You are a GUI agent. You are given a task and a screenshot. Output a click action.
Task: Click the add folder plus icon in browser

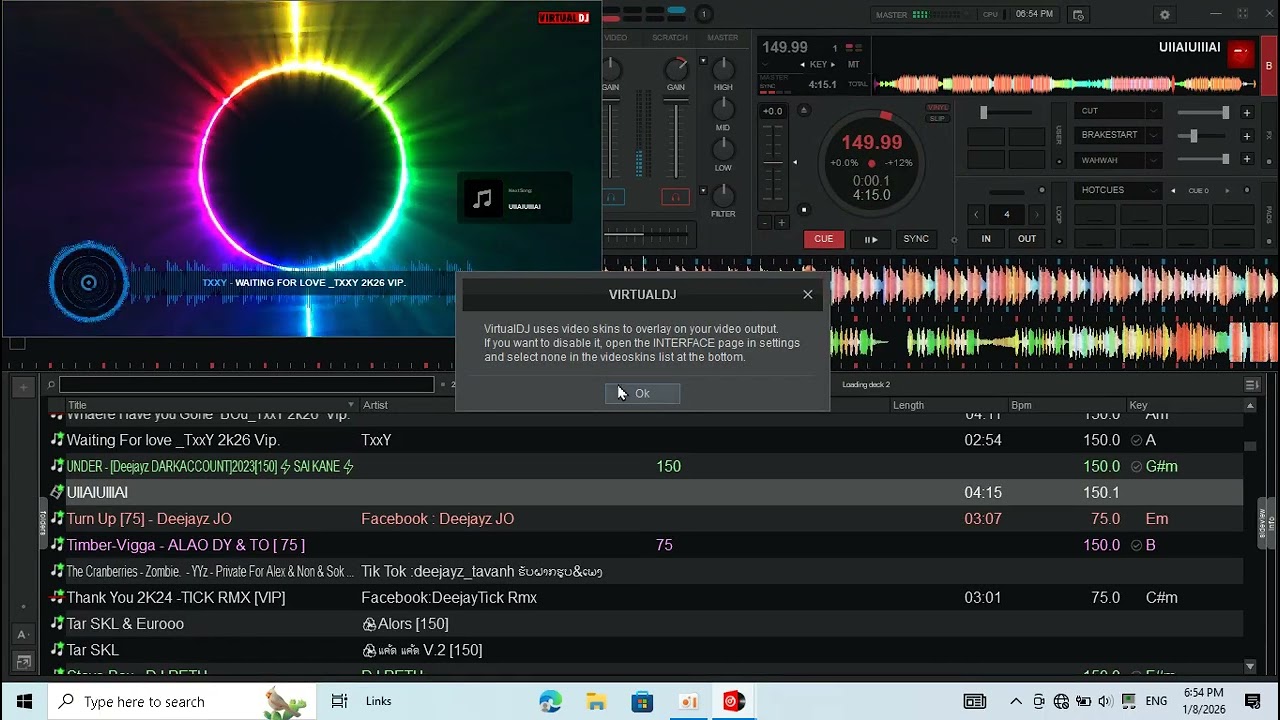(23, 386)
